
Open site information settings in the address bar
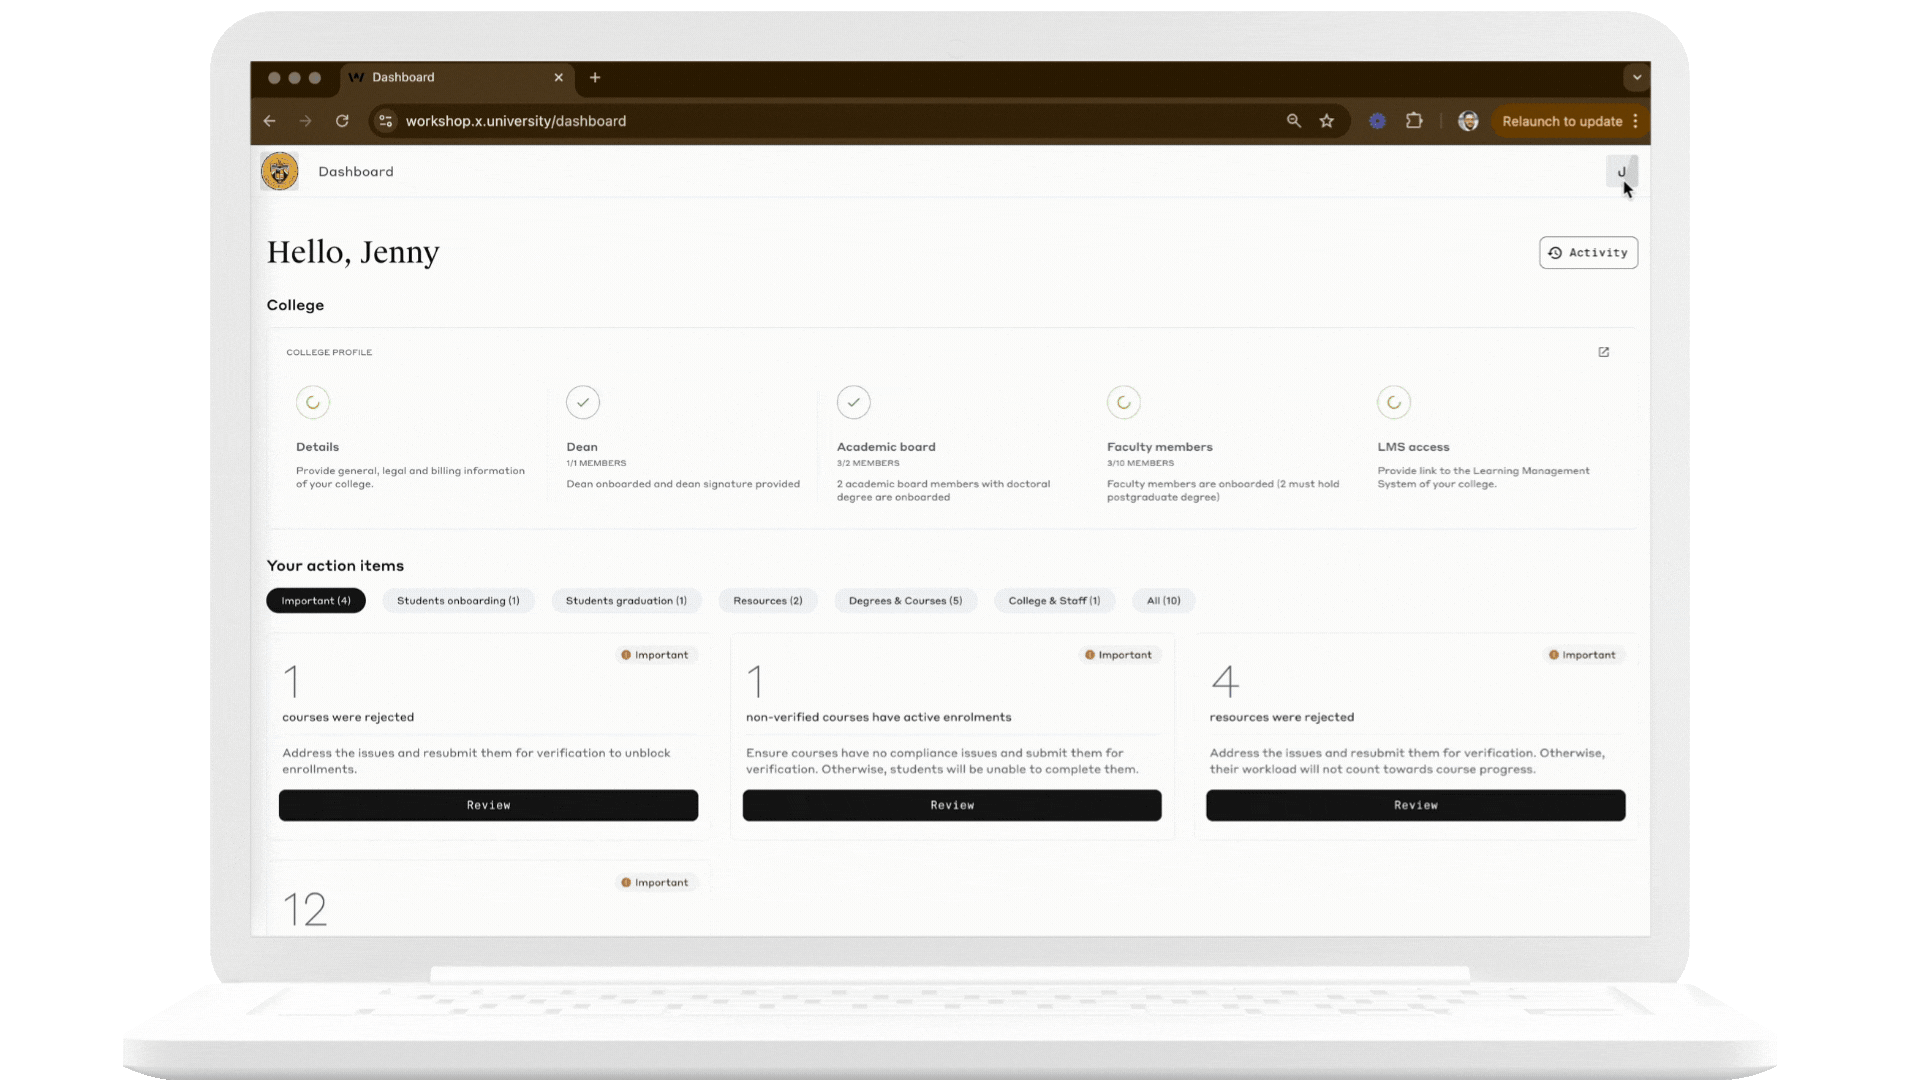pos(385,121)
